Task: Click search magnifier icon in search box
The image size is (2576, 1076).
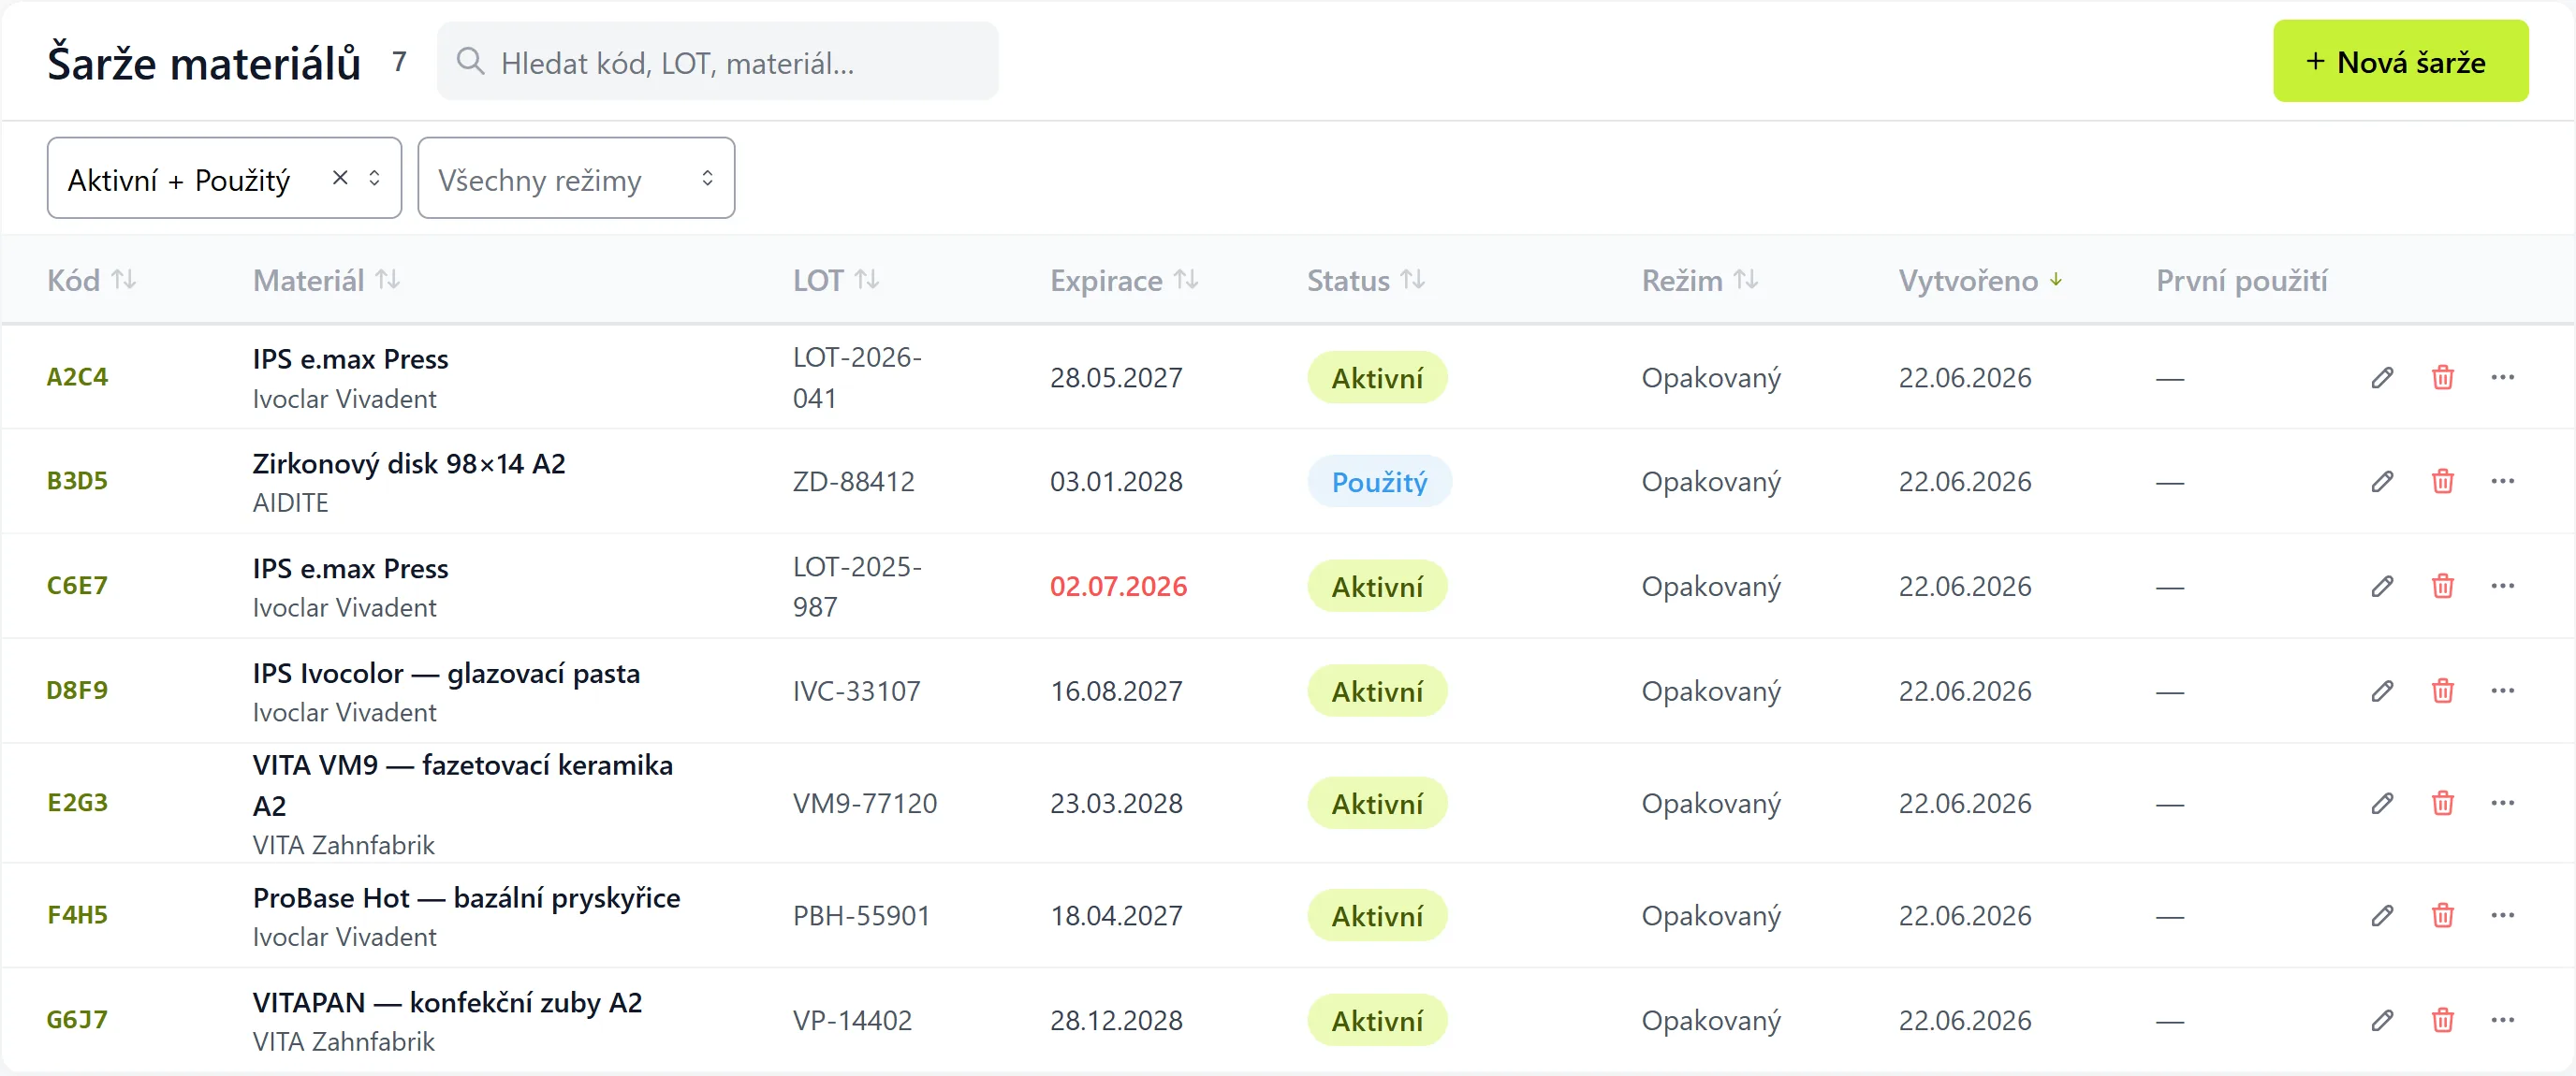Action: (470, 61)
